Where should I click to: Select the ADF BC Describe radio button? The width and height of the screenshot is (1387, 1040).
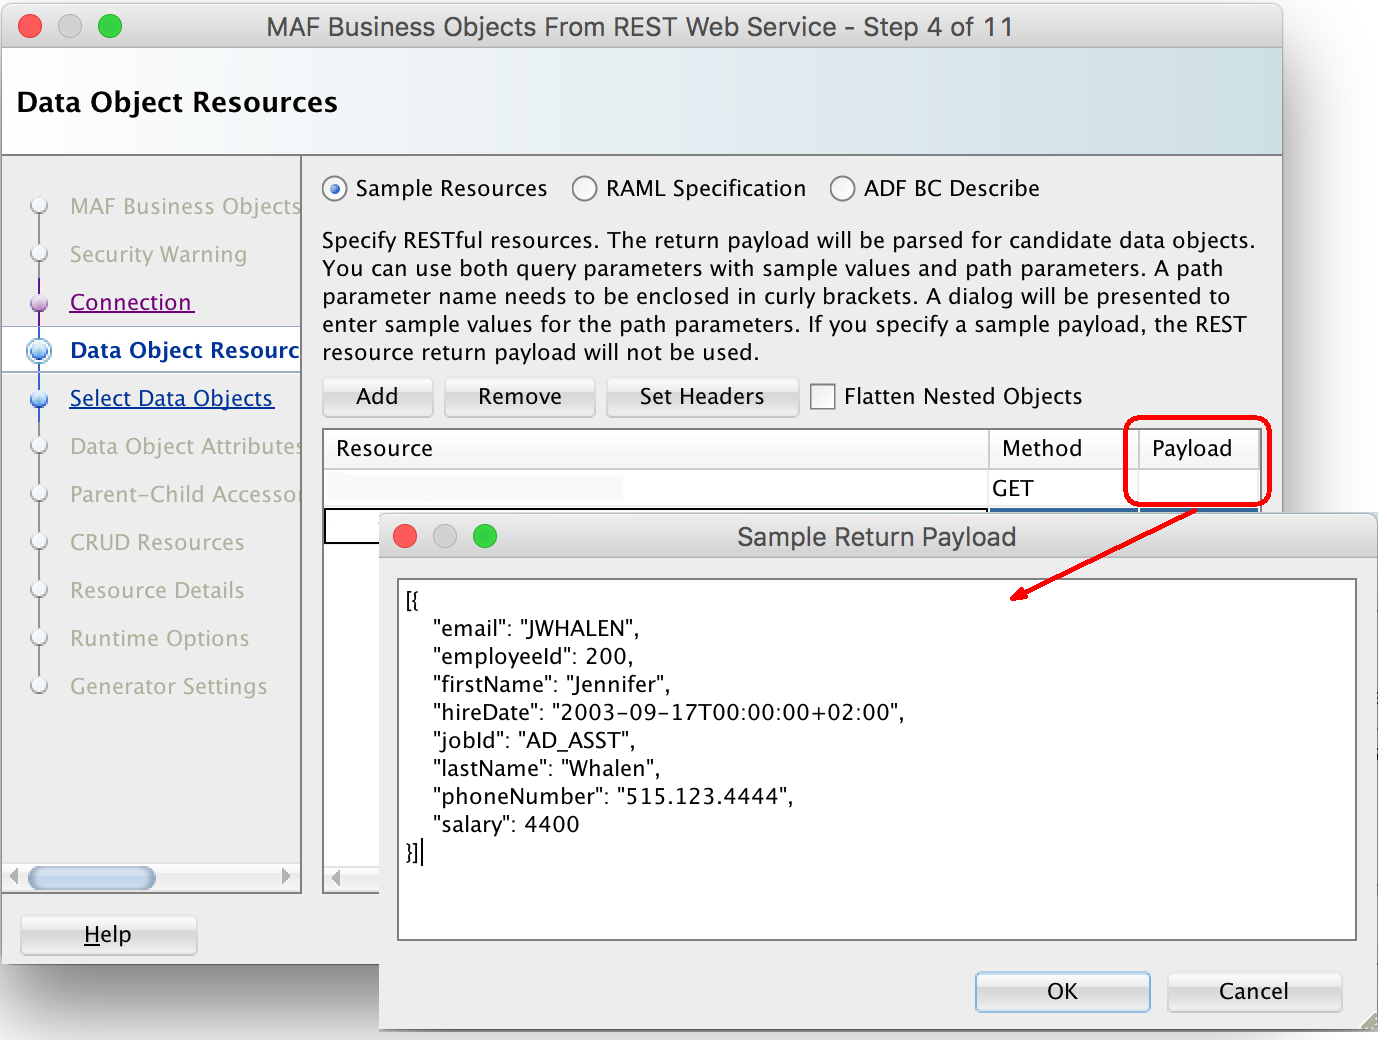tap(843, 188)
